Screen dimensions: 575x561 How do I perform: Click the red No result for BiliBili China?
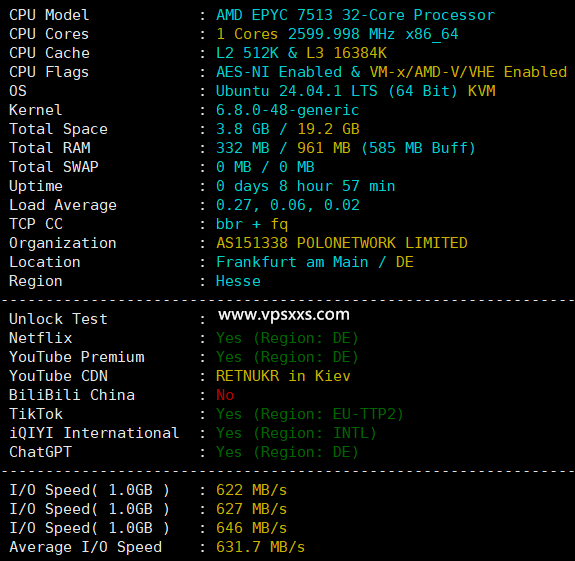click(x=225, y=395)
